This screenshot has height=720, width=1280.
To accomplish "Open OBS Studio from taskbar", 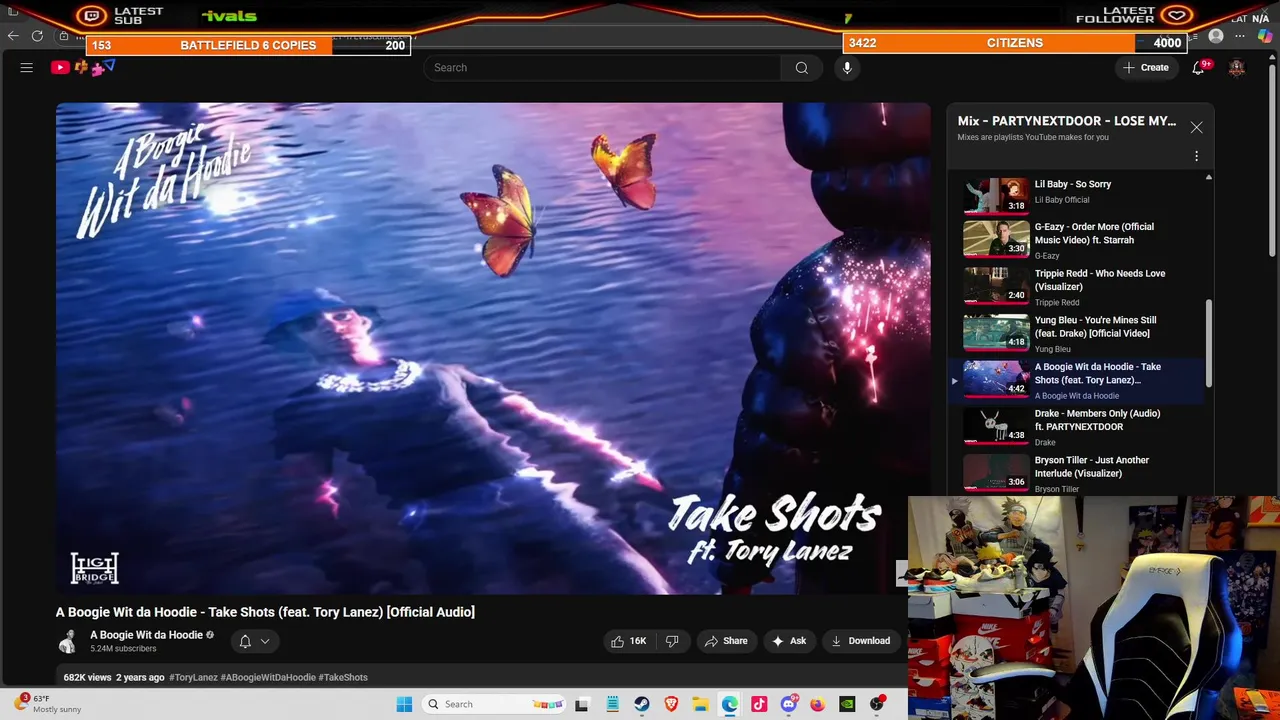I will click(x=877, y=704).
